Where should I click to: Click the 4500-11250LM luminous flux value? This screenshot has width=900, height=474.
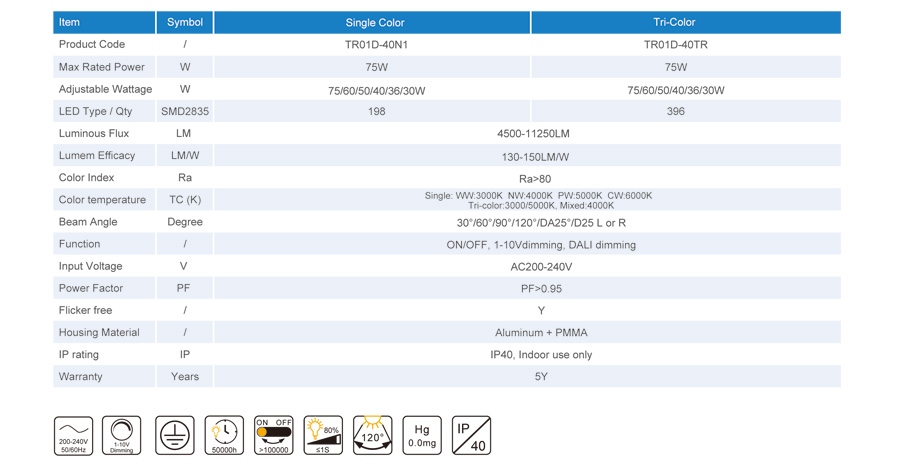tap(533, 134)
